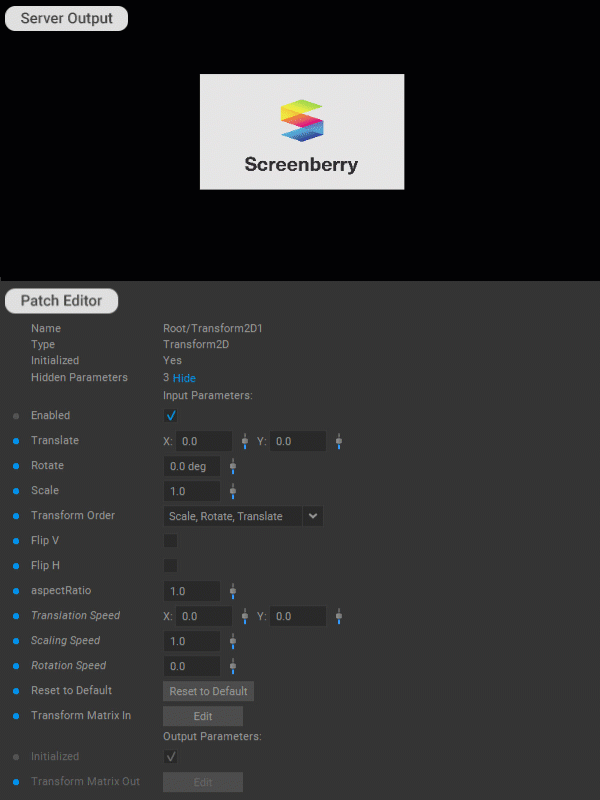The width and height of the screenshot is (600, 800).
Task: Click the blue dot beside Rotate
Action: 16,466
